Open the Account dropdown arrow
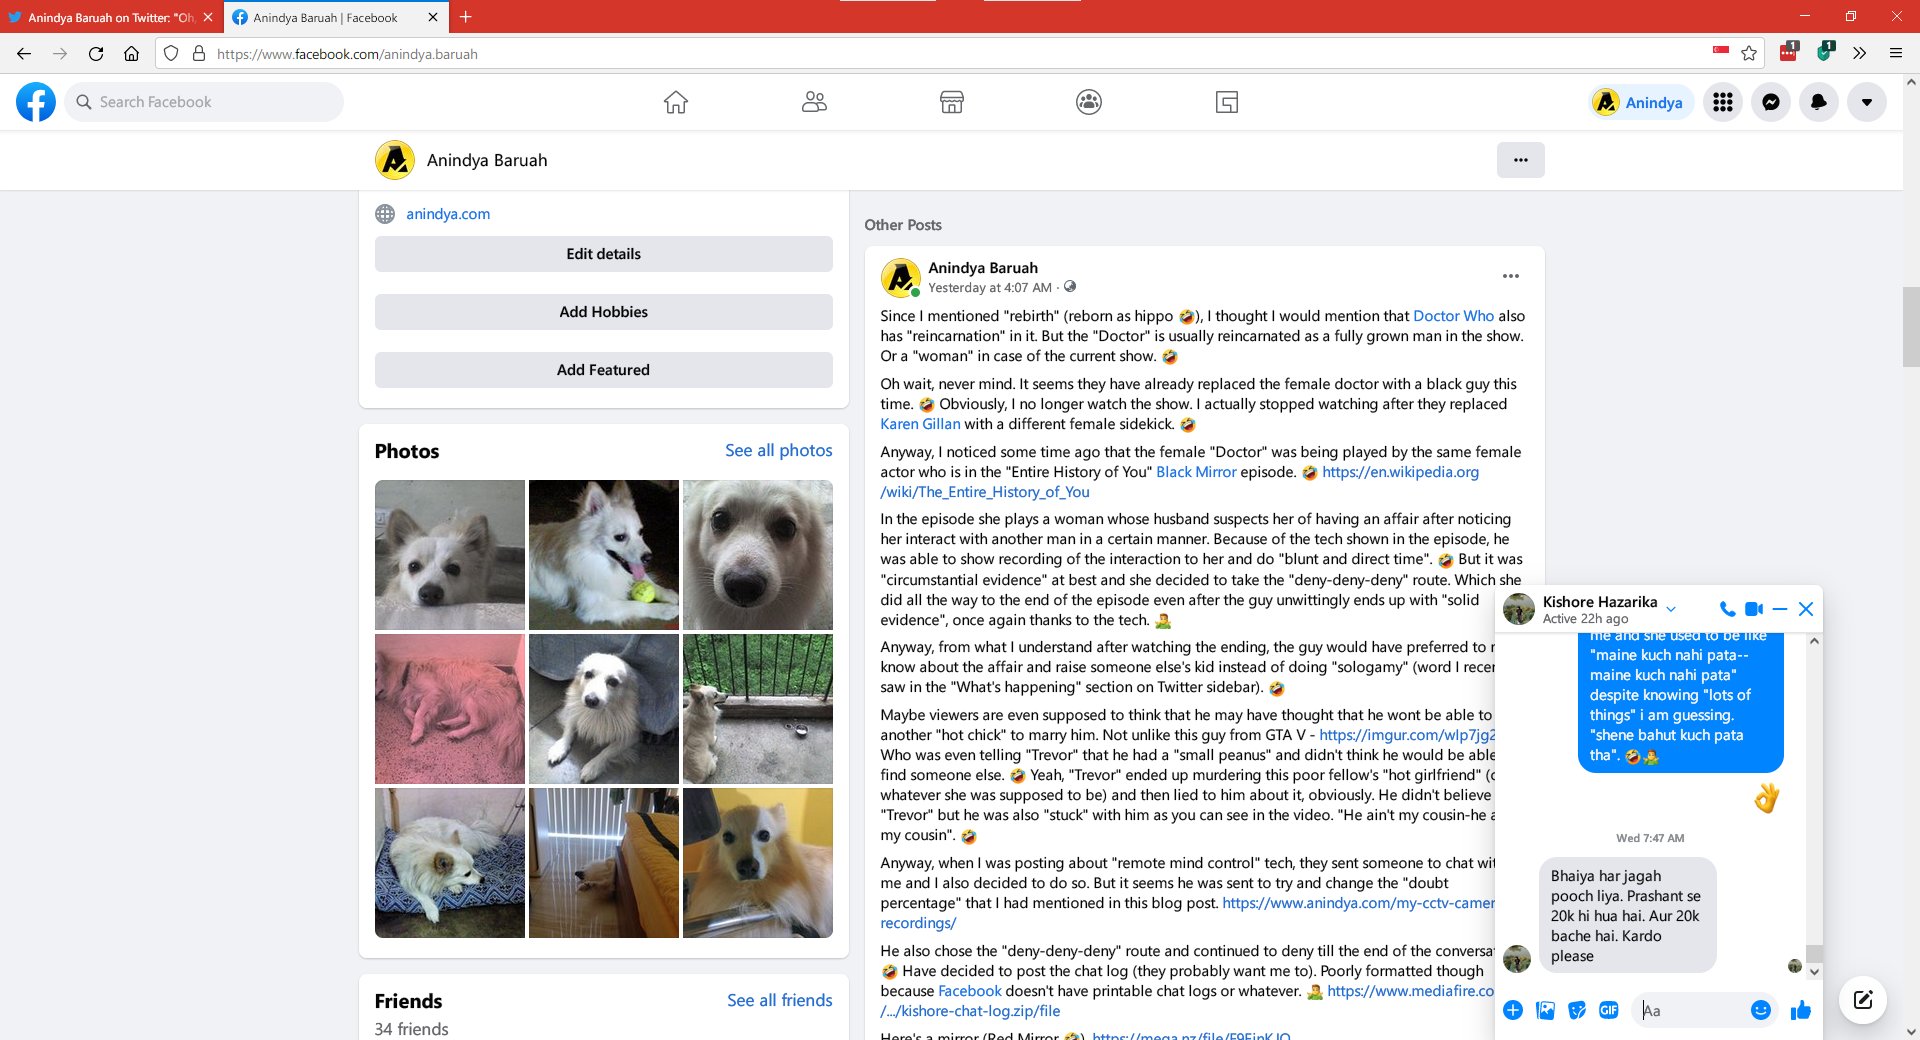 tap(1867, 102)
